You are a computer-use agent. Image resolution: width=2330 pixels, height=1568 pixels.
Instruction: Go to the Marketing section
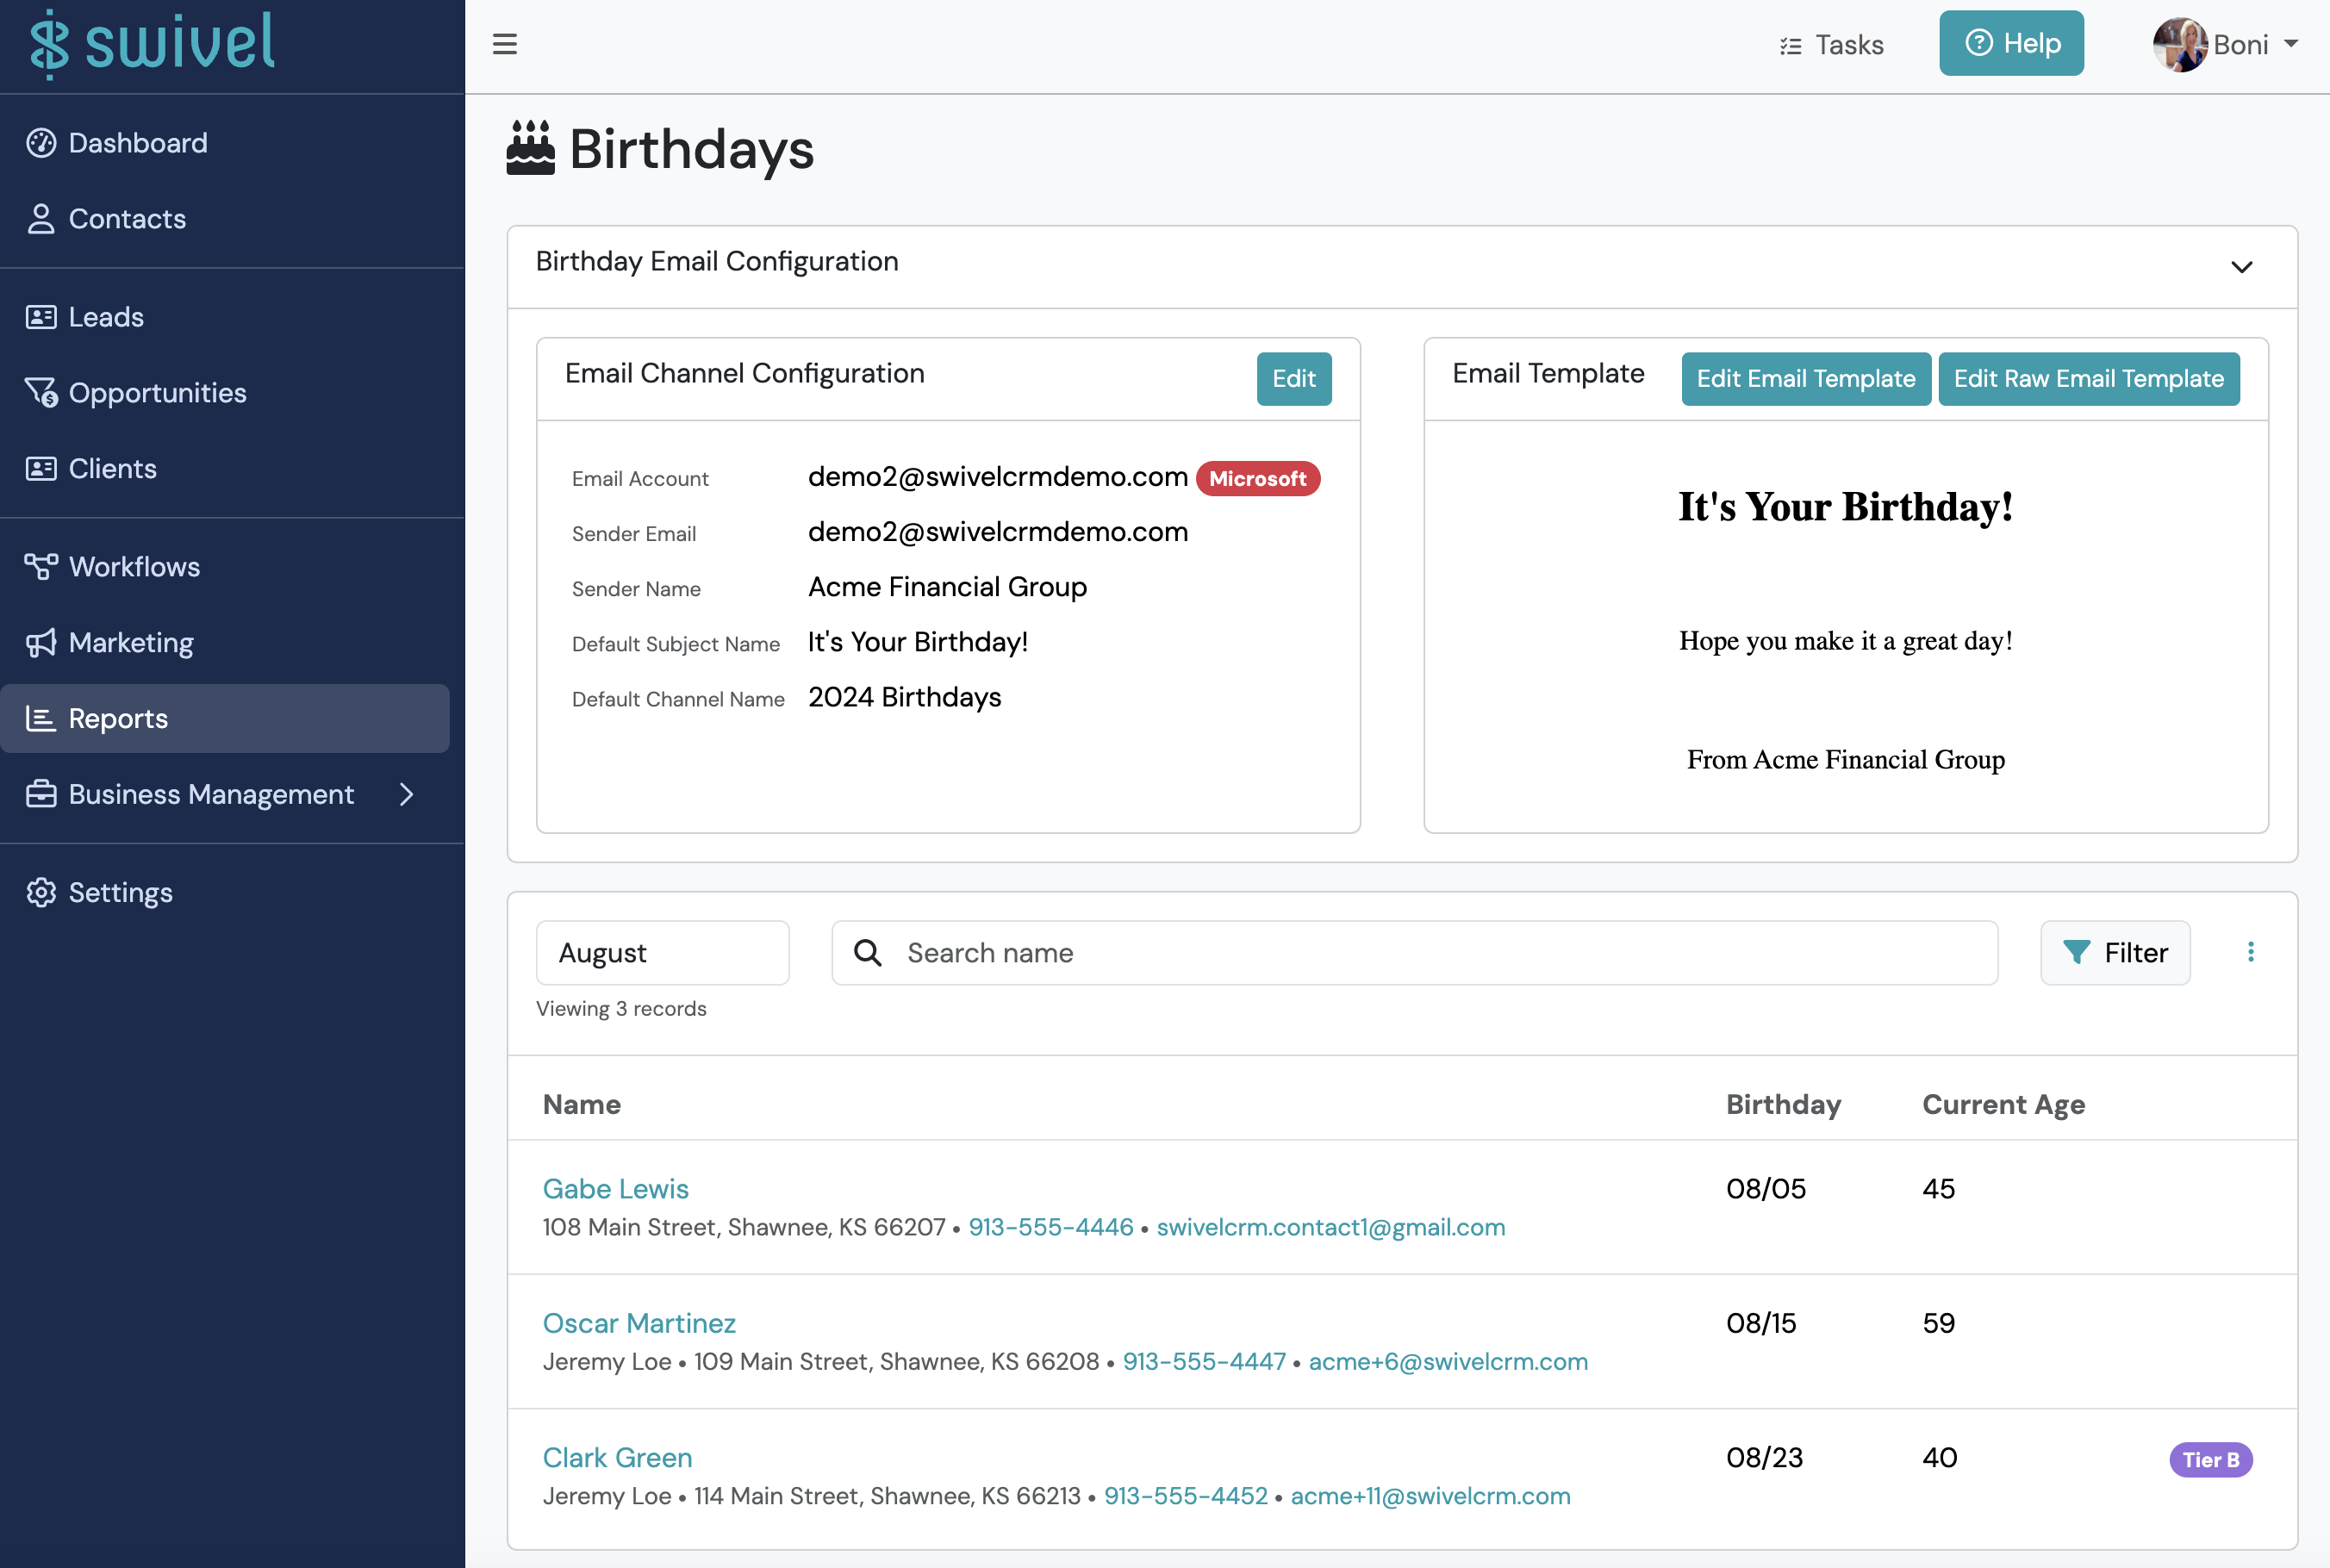tap(111, 643)
